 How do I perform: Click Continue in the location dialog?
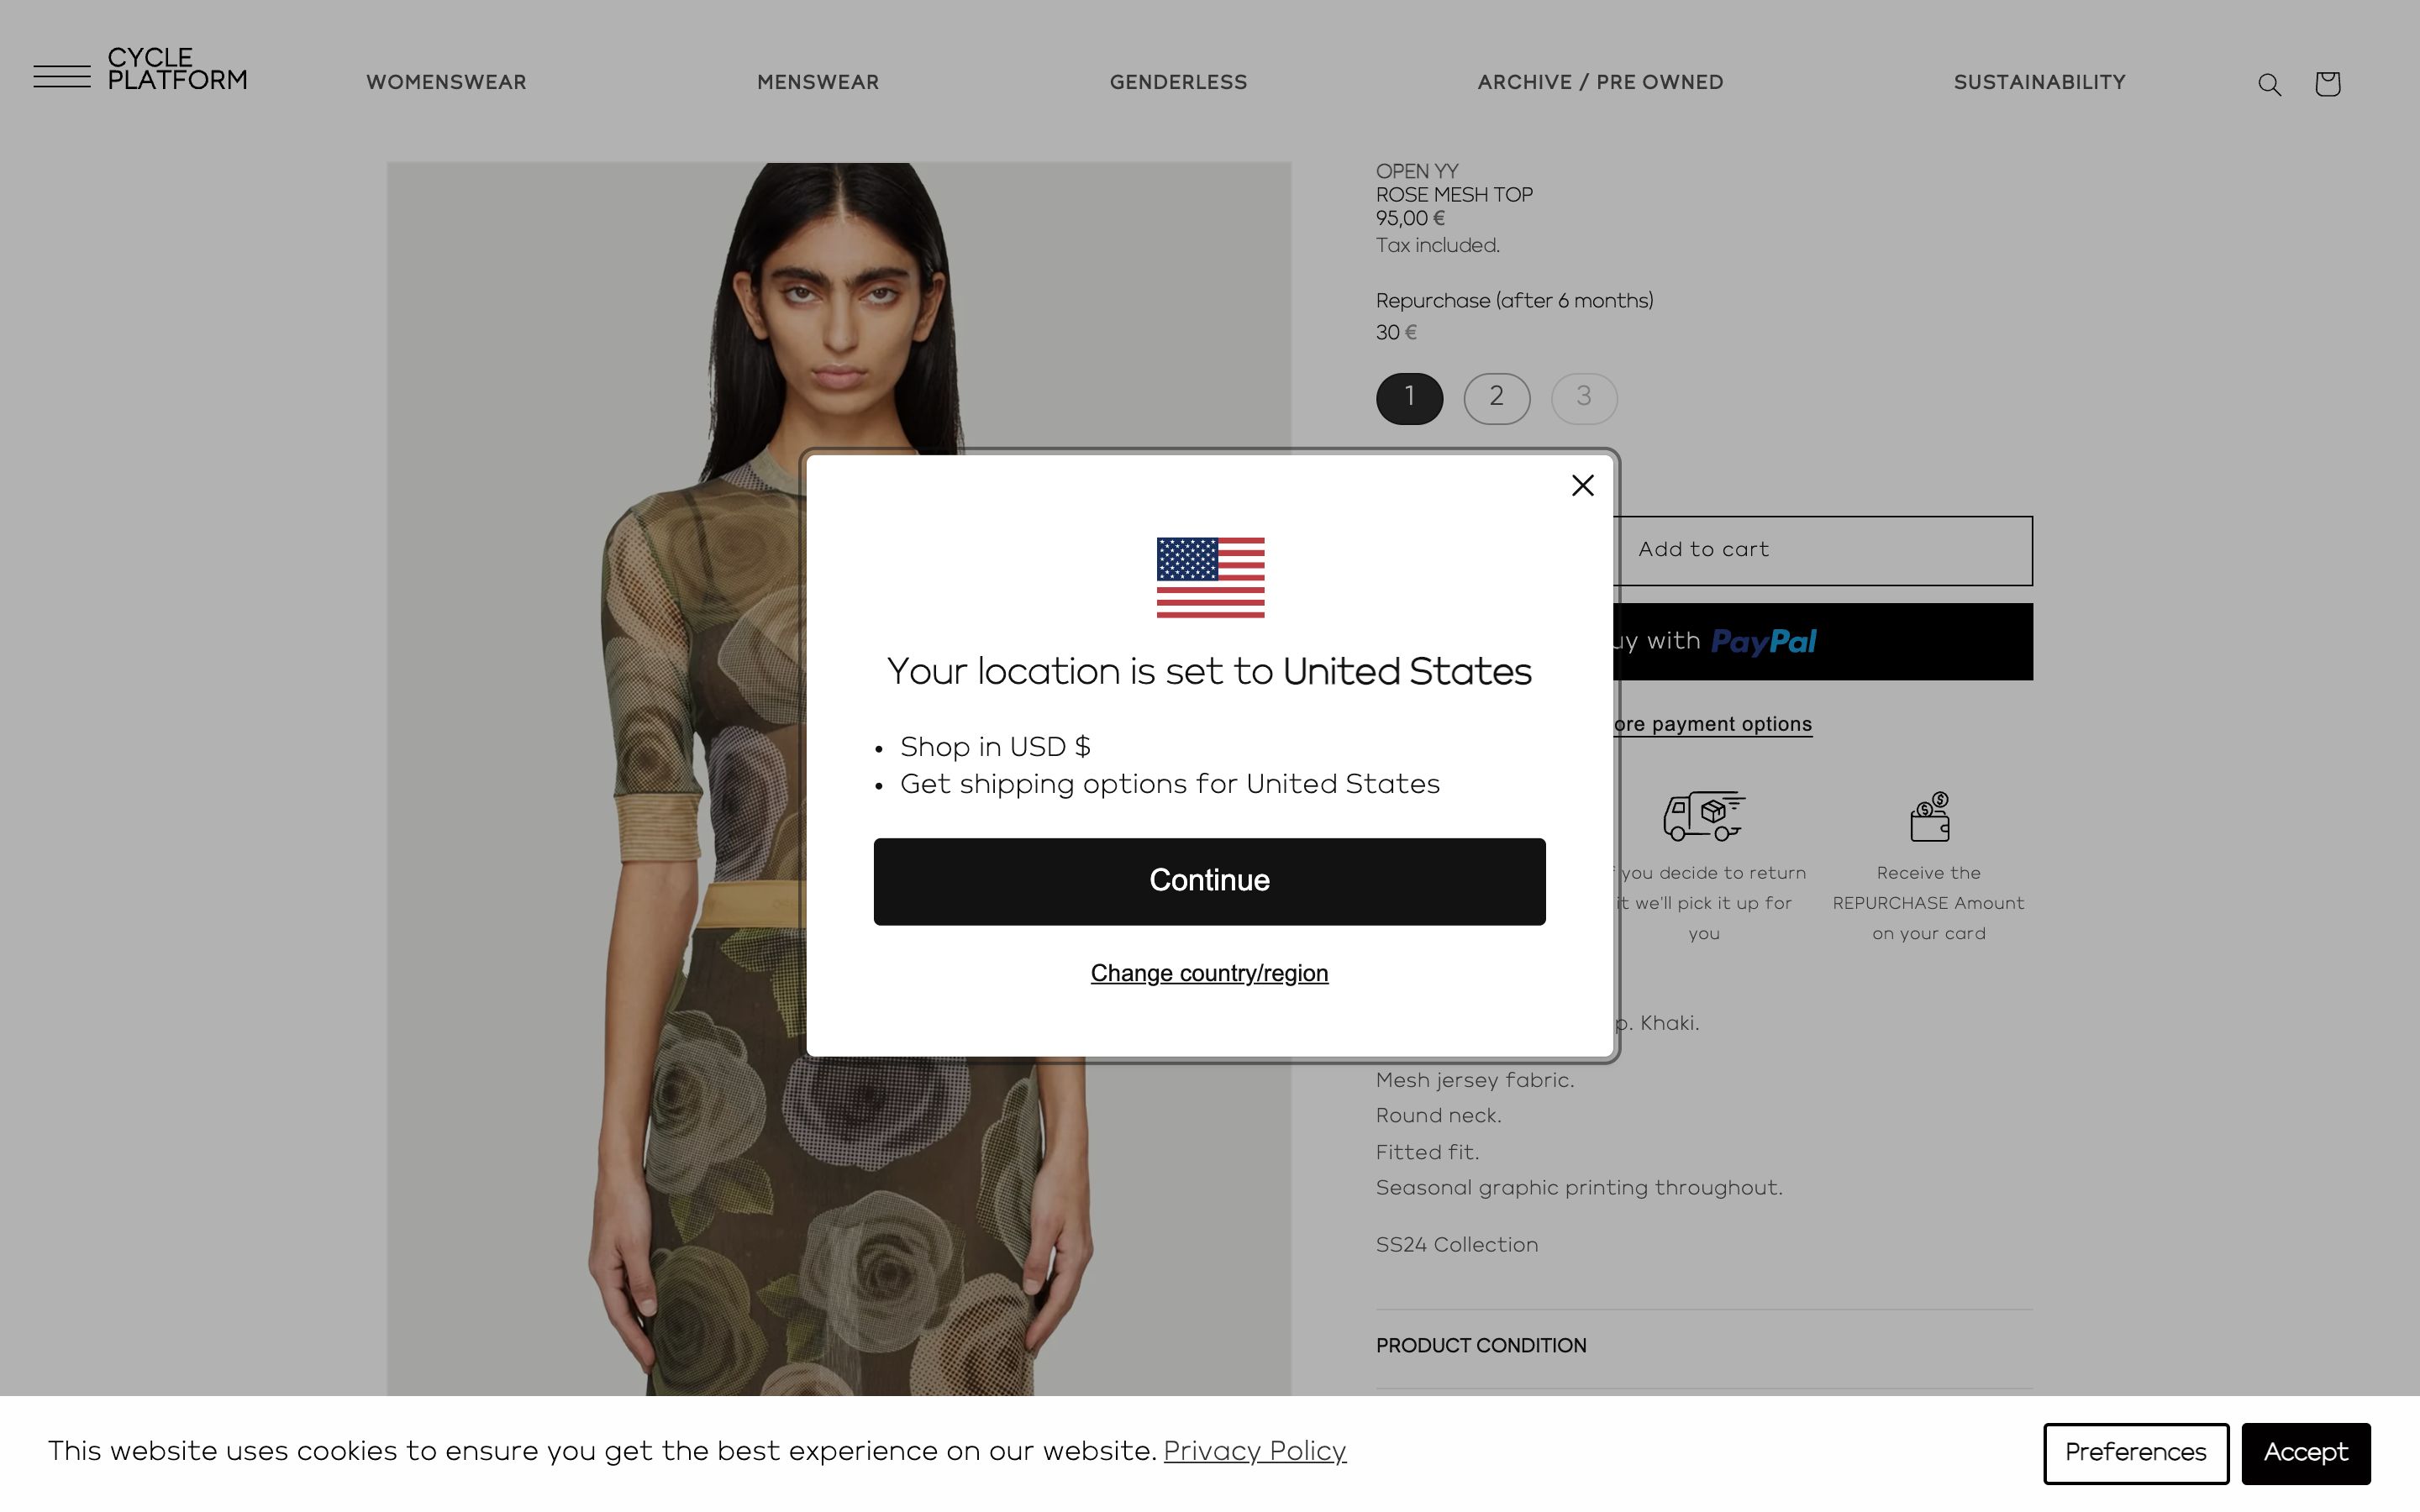coord(1209,882)
